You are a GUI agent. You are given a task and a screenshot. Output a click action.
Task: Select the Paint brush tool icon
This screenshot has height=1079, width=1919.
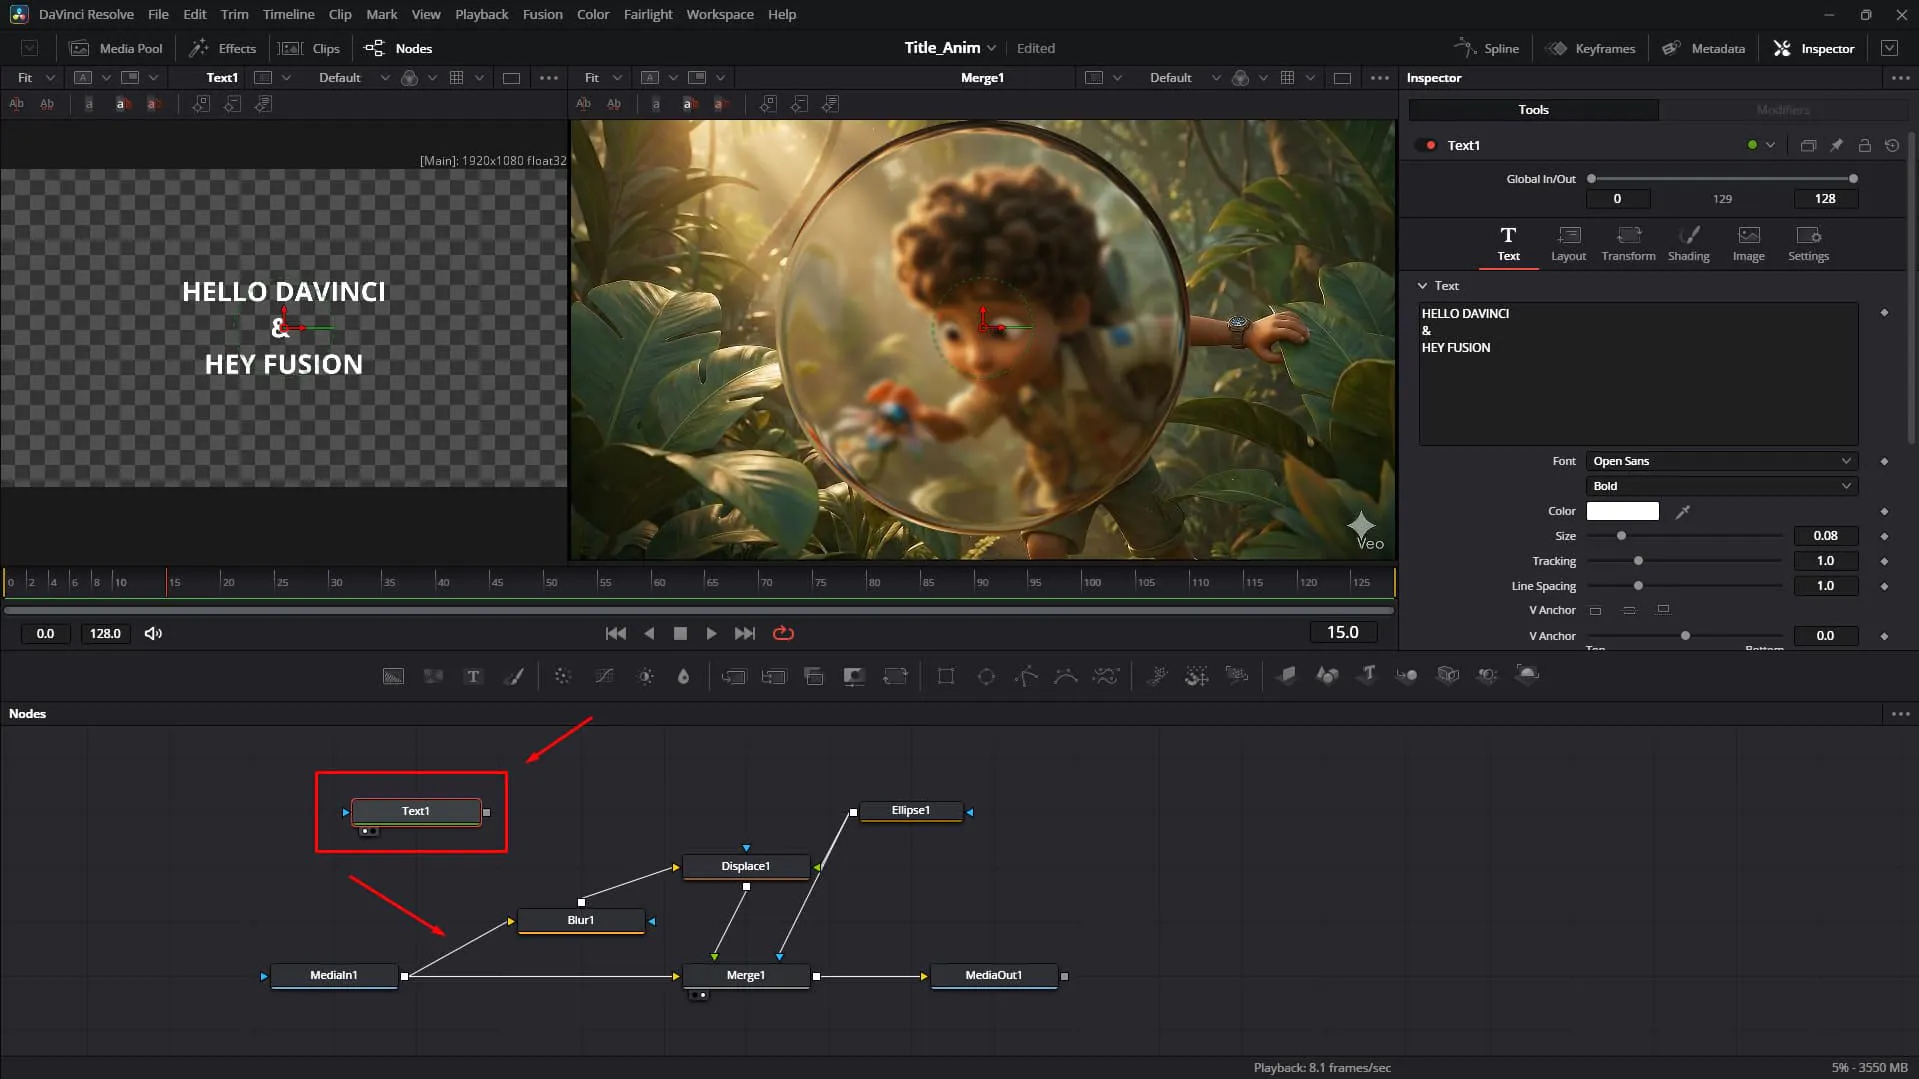pos(513,677)
